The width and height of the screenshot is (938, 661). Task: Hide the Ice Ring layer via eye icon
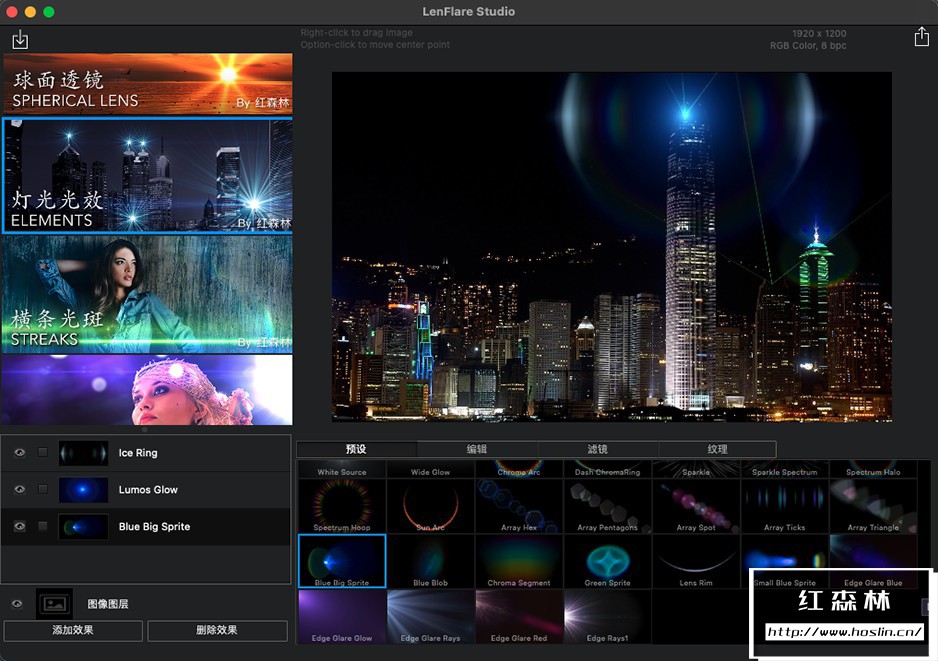(x=19, y=453)
